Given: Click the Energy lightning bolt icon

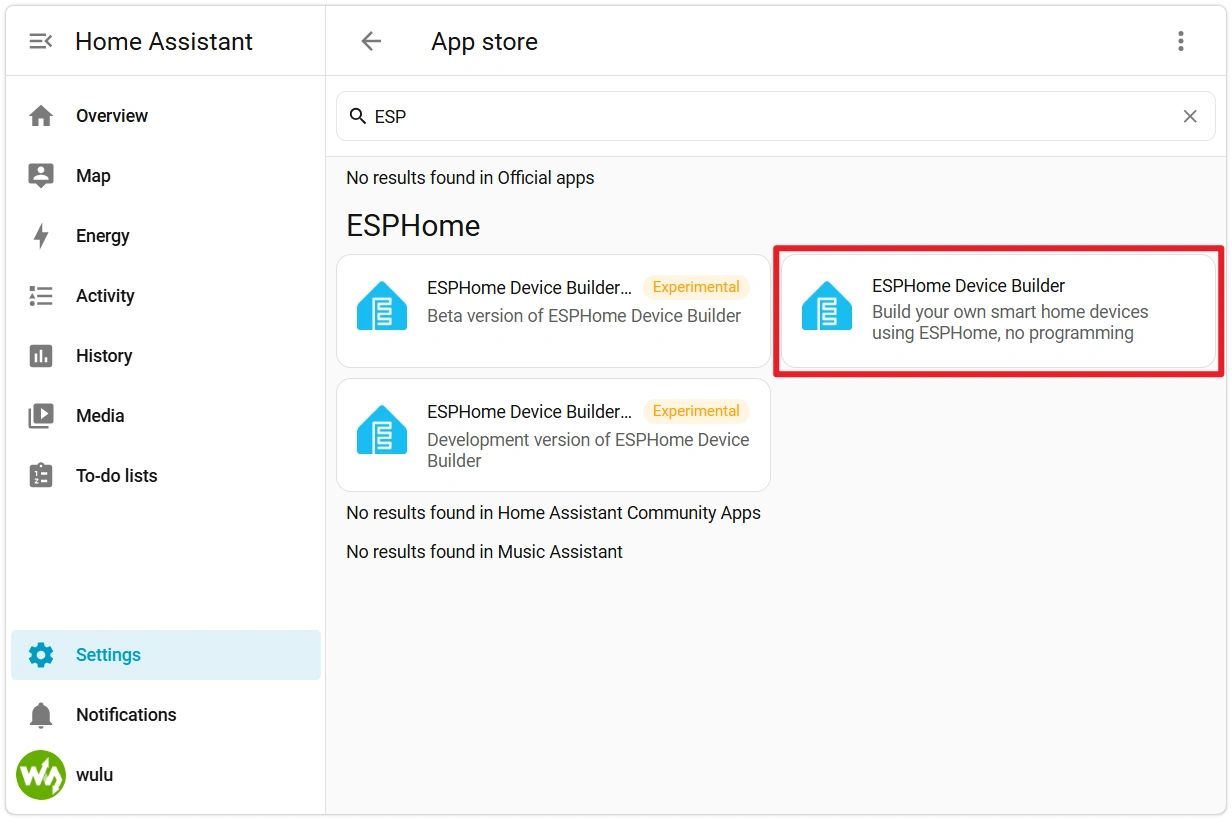Looking at the screenshot, I should [x=41, y=236].
